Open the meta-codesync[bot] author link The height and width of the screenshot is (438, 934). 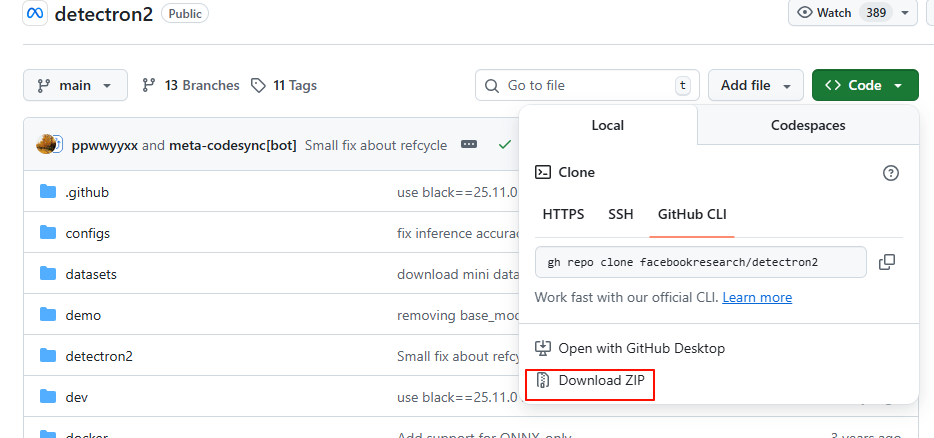tap(232, 145)
